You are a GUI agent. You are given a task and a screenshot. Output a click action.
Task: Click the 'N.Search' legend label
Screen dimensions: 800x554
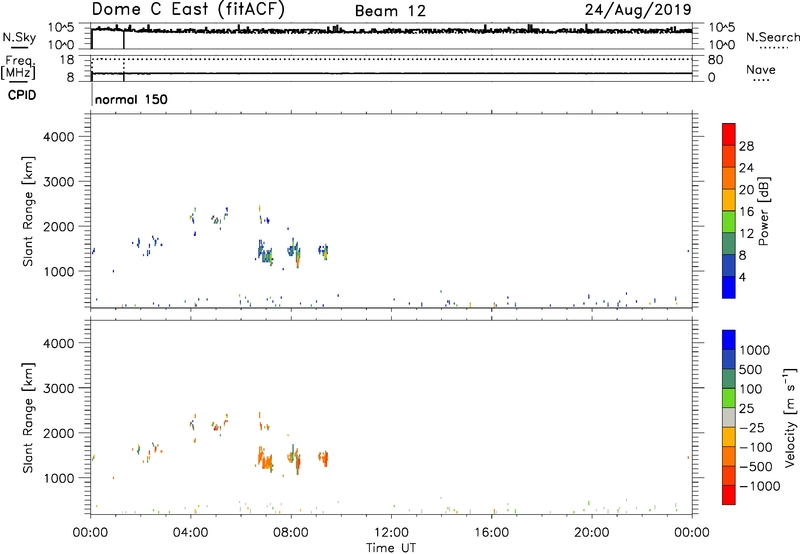772,37
